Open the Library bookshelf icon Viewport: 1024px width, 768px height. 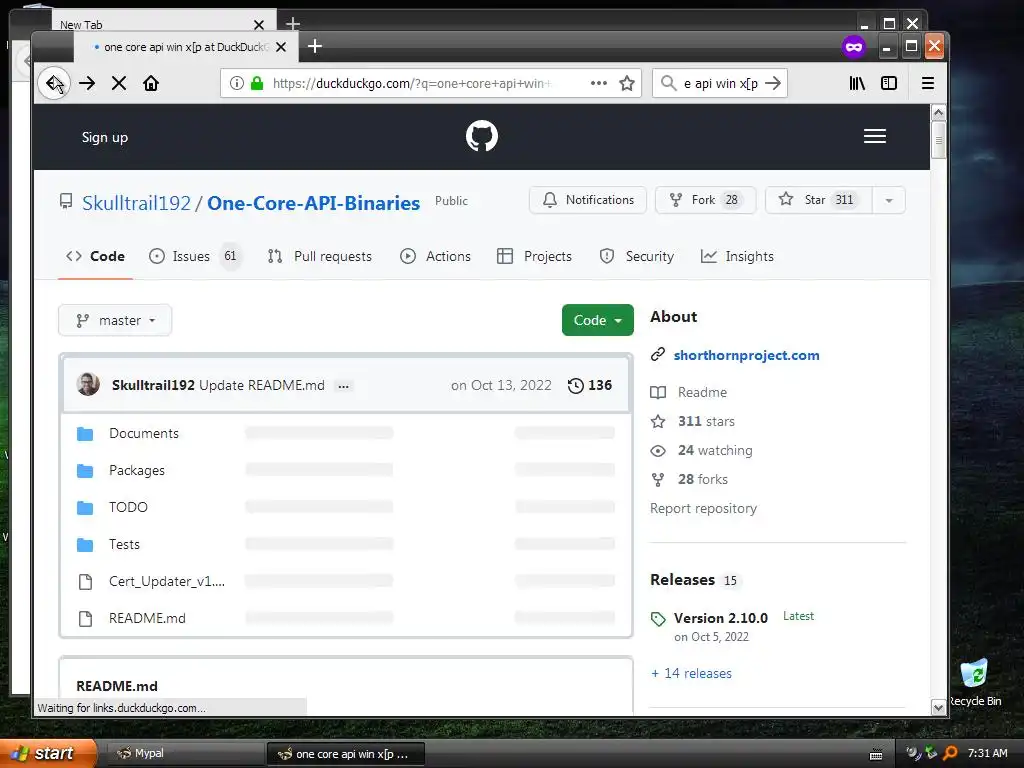pyautogui.click(x=857, y=83)
